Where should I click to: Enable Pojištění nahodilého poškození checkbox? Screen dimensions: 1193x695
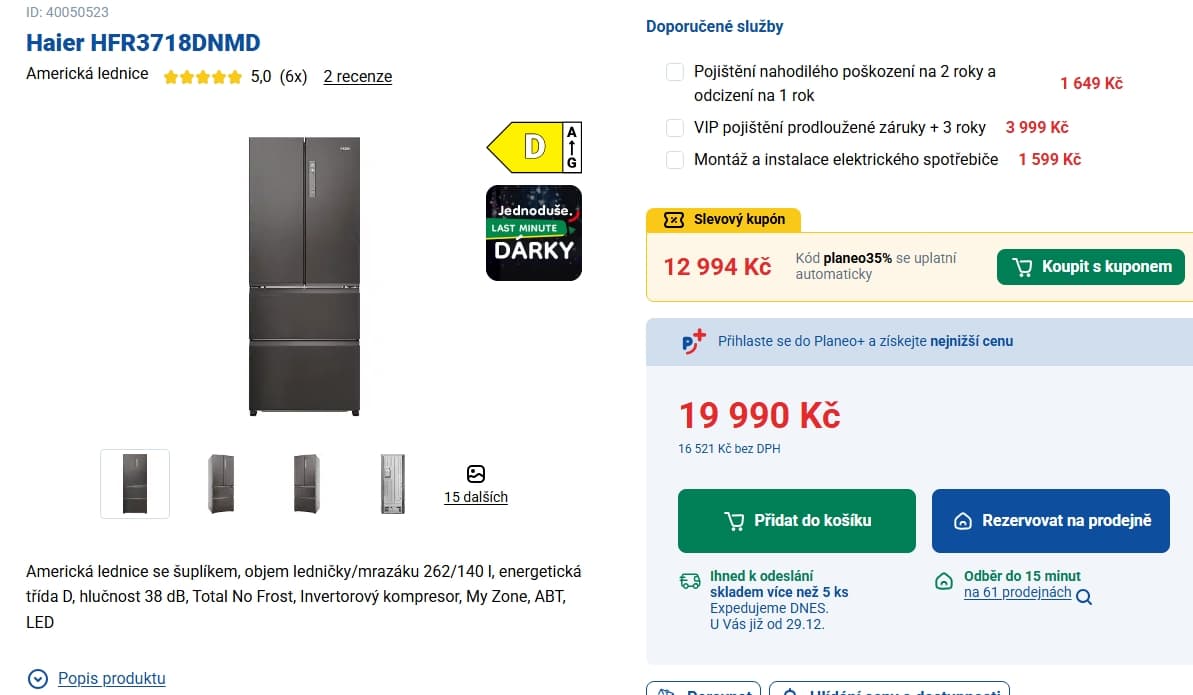coord(675,72)
